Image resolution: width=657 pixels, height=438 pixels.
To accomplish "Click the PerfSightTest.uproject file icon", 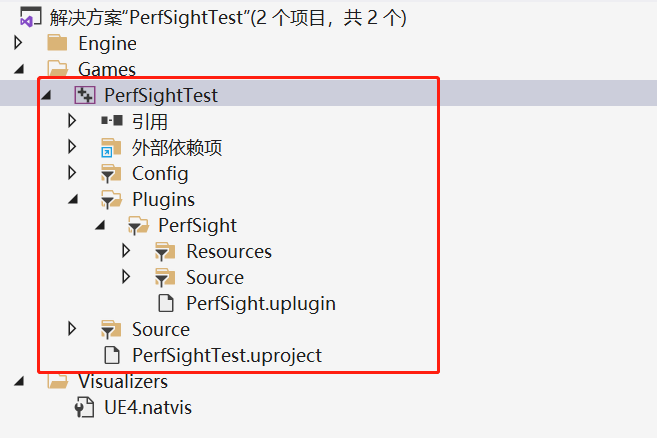I will pyautogui.click(x=111, y=356).
